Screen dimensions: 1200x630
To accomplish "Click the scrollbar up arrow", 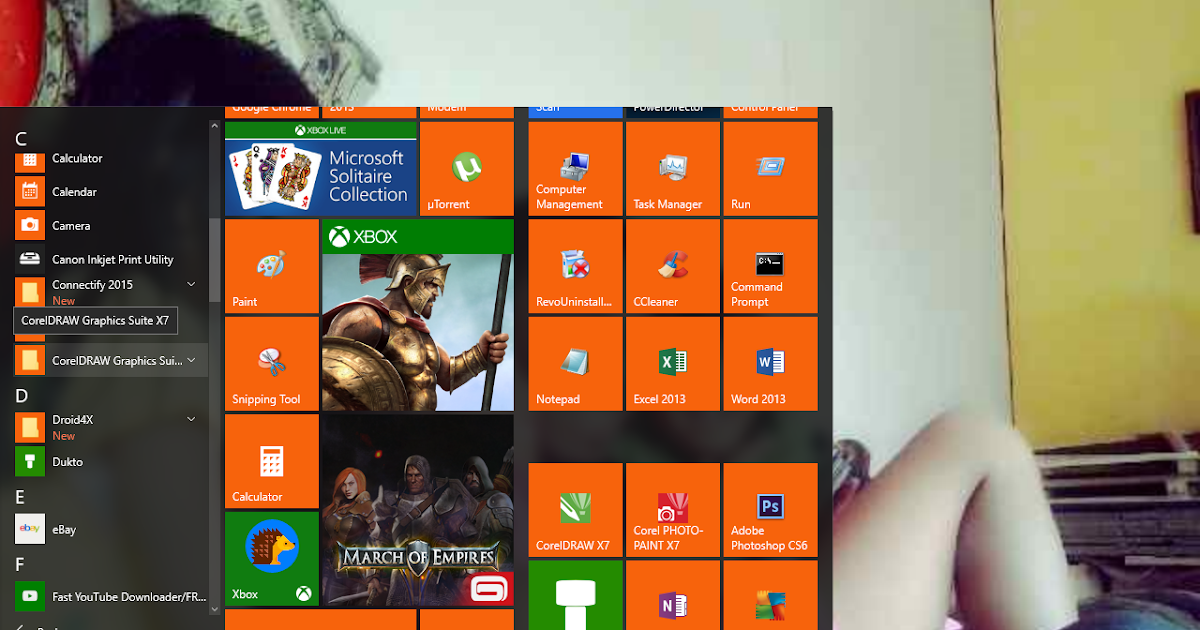I will pos(214,126).
